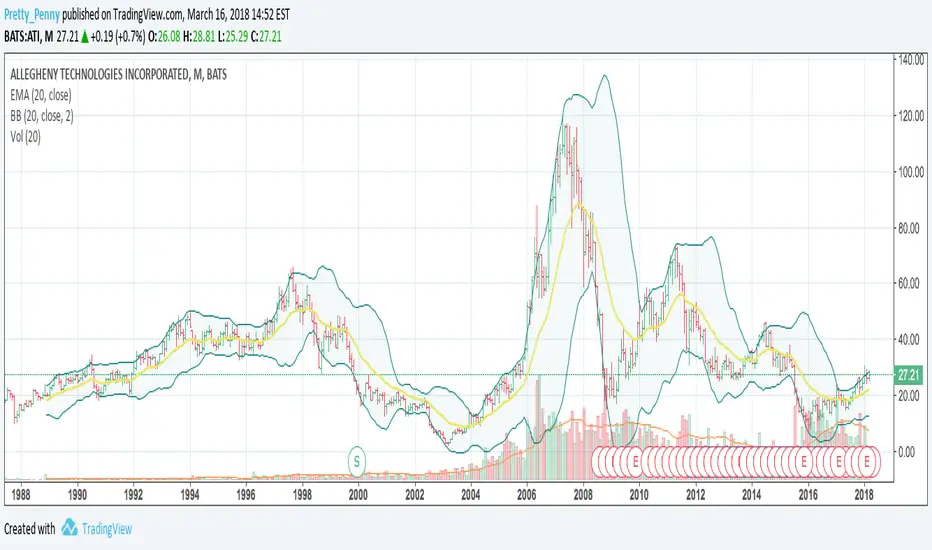Click the 100.00 price axis label
The width and height of the screenshot is (932, 550).
point(911,172)
